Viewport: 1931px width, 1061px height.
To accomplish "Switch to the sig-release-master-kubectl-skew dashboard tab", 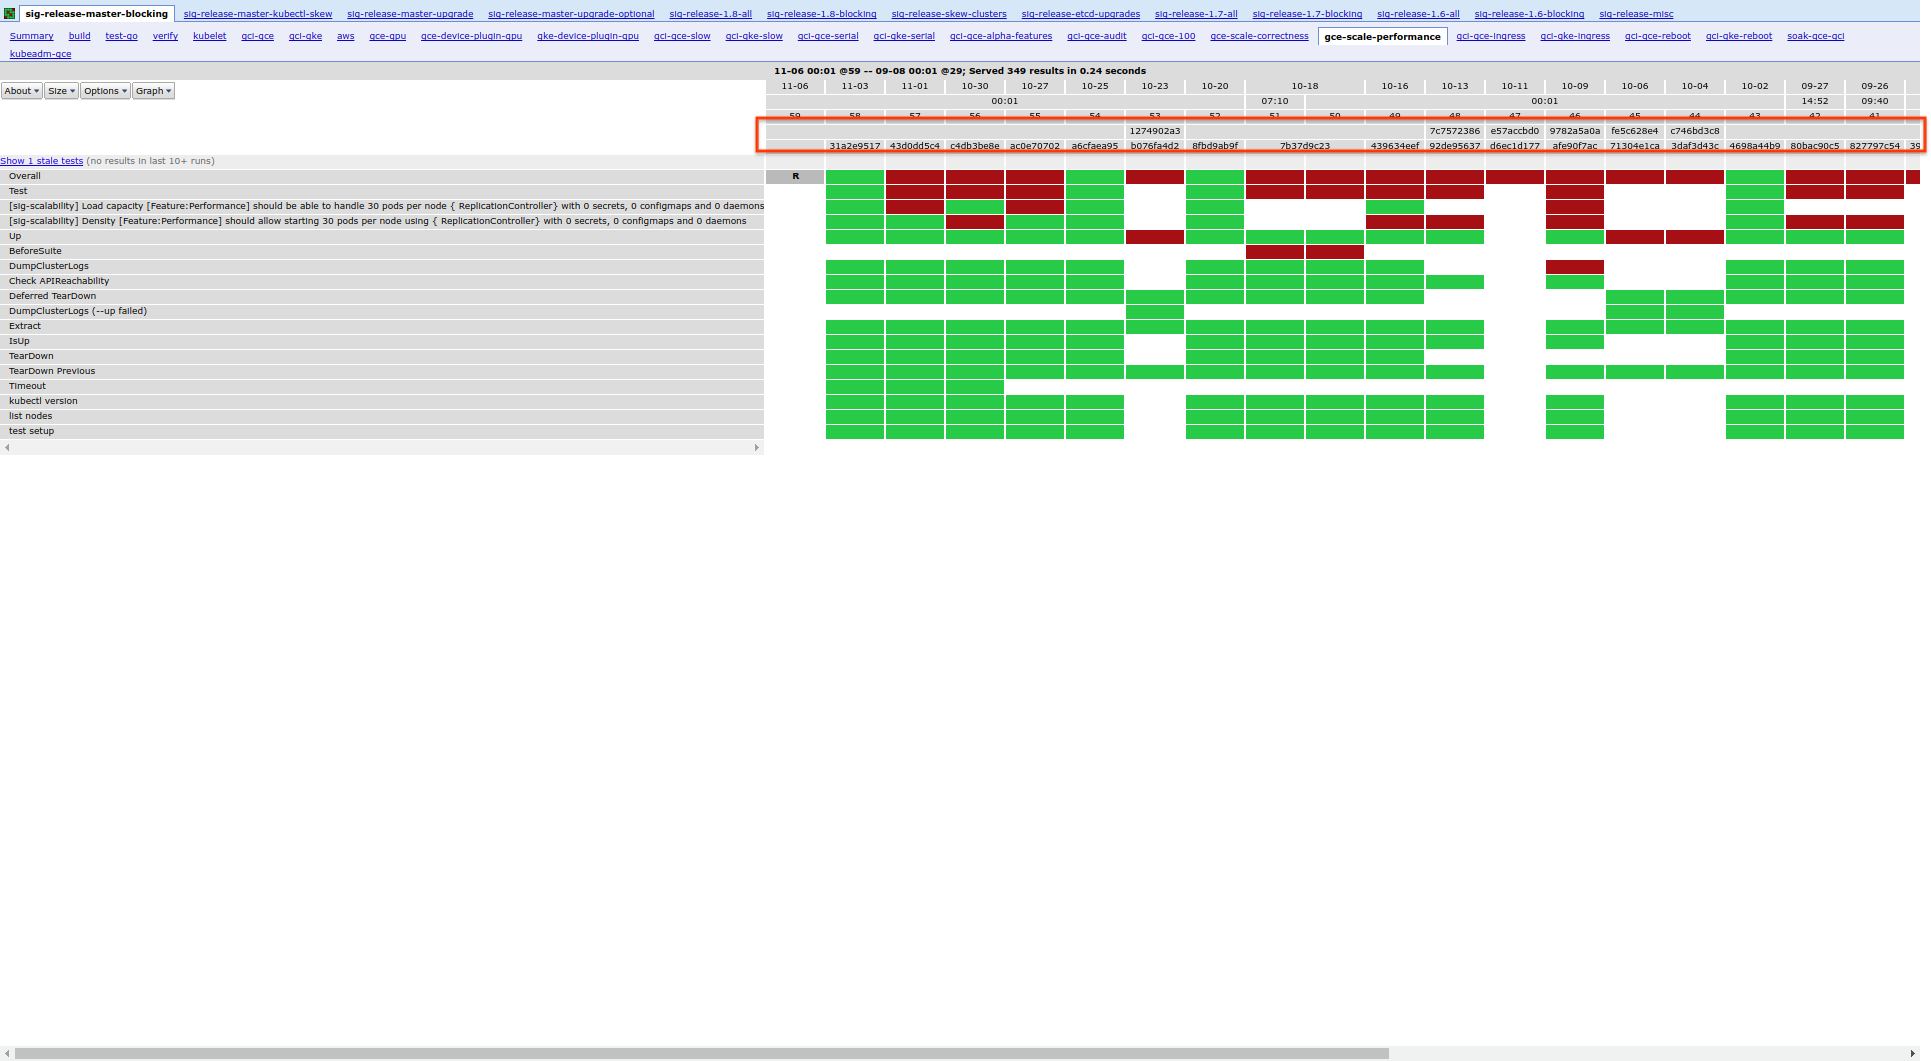I will 257,14.
